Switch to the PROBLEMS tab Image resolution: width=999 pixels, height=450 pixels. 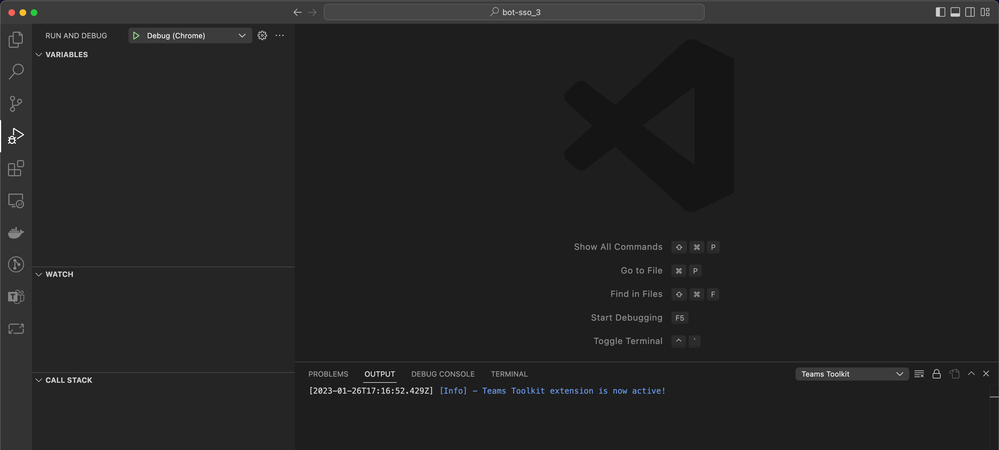point(328,374)
